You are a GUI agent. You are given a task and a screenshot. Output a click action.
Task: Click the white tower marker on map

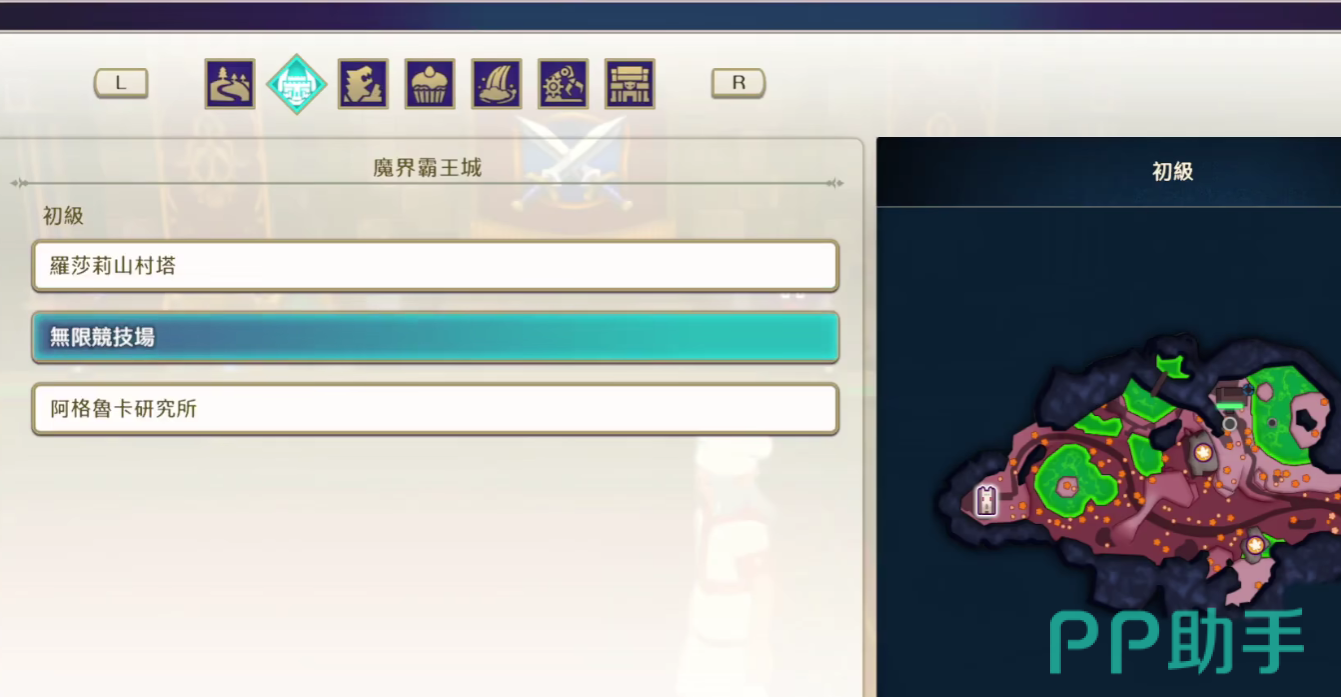pyautogui.click(x=987, y=500)
